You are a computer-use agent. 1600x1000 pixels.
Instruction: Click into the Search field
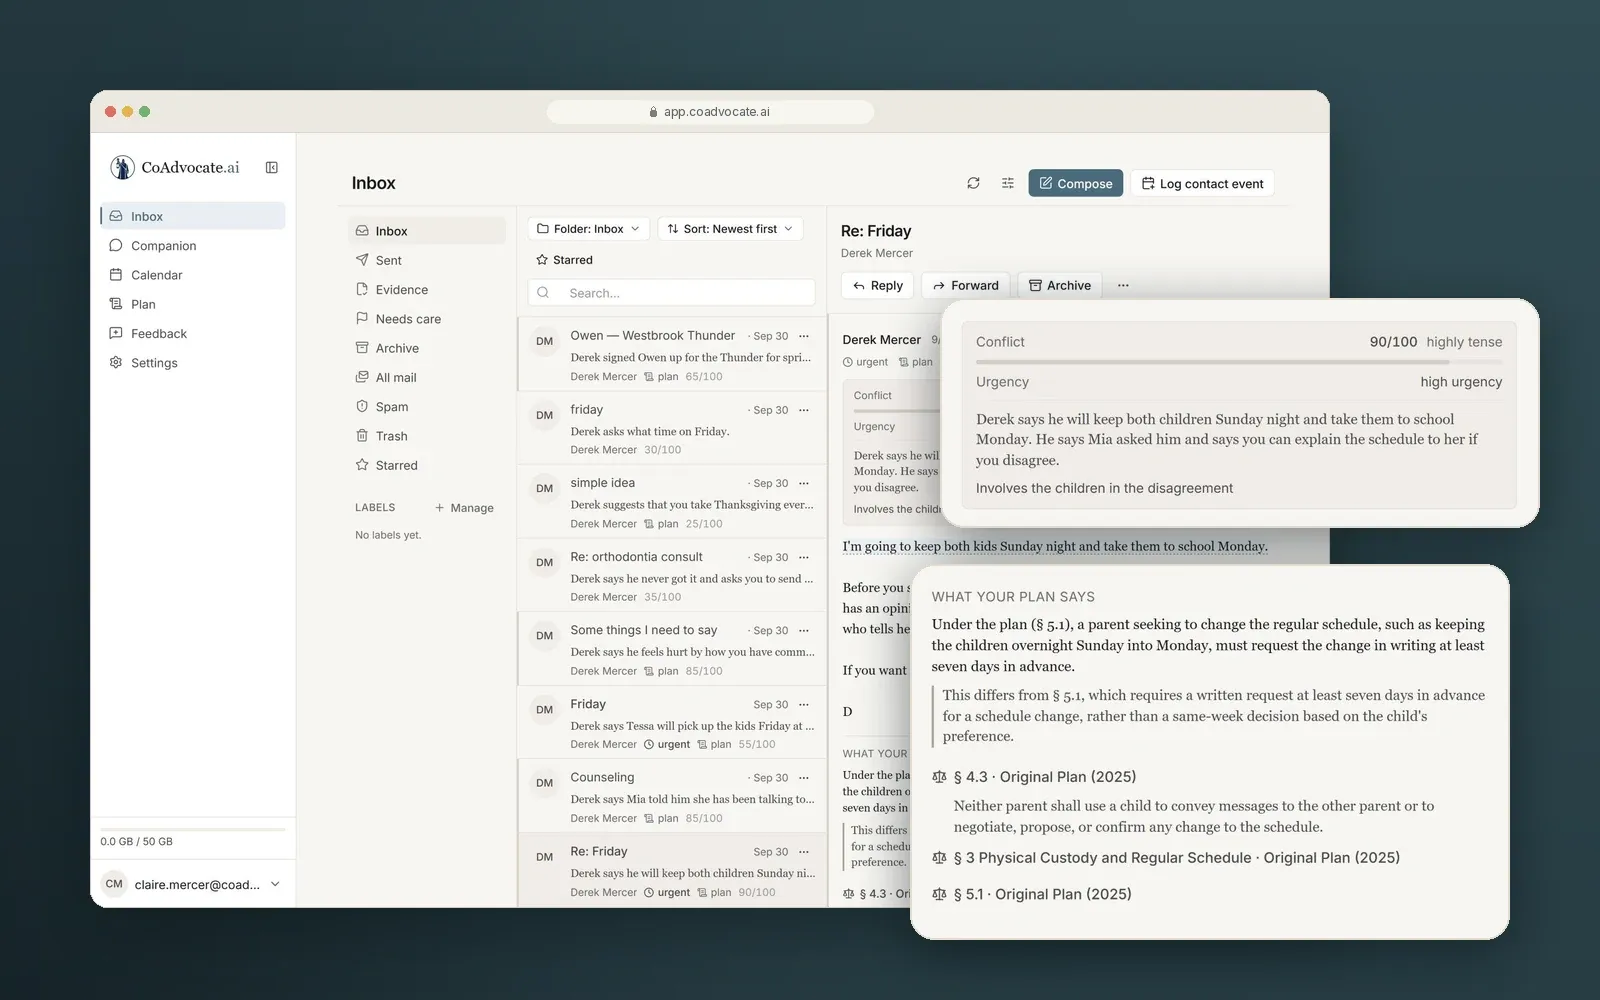tap(671, 293)
